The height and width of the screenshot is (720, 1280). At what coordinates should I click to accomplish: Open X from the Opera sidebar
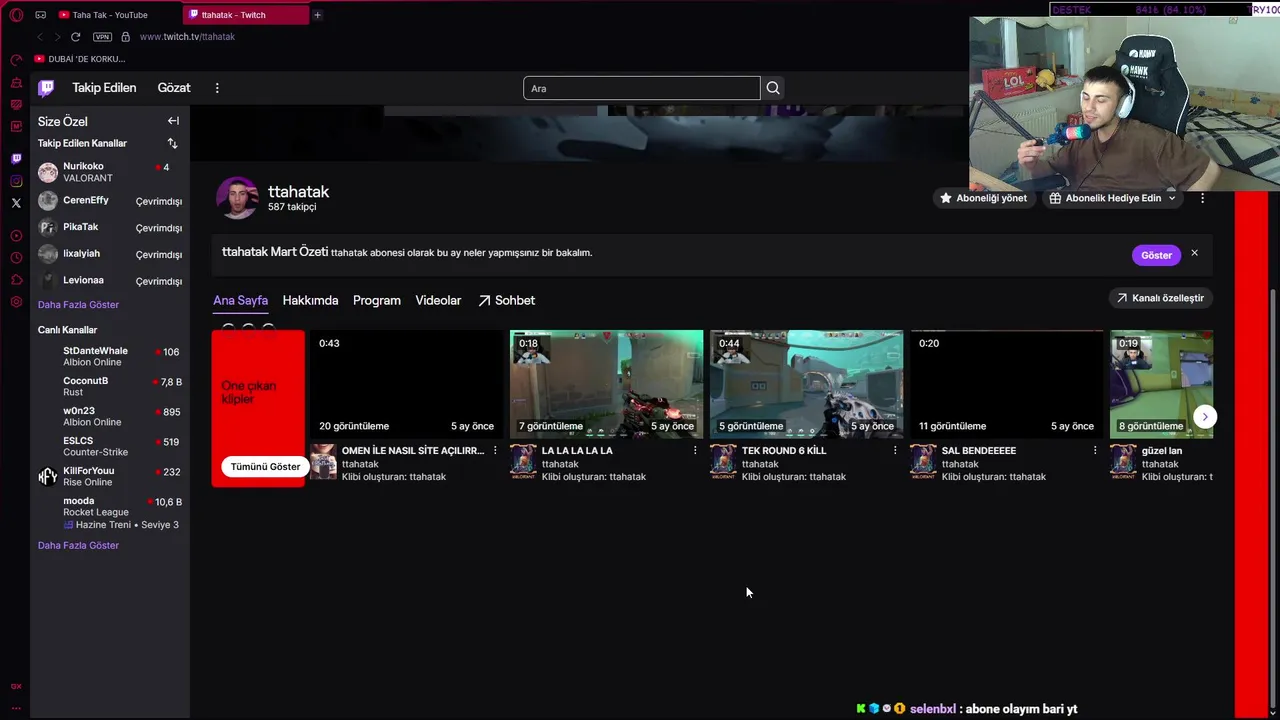coord(16,203)
